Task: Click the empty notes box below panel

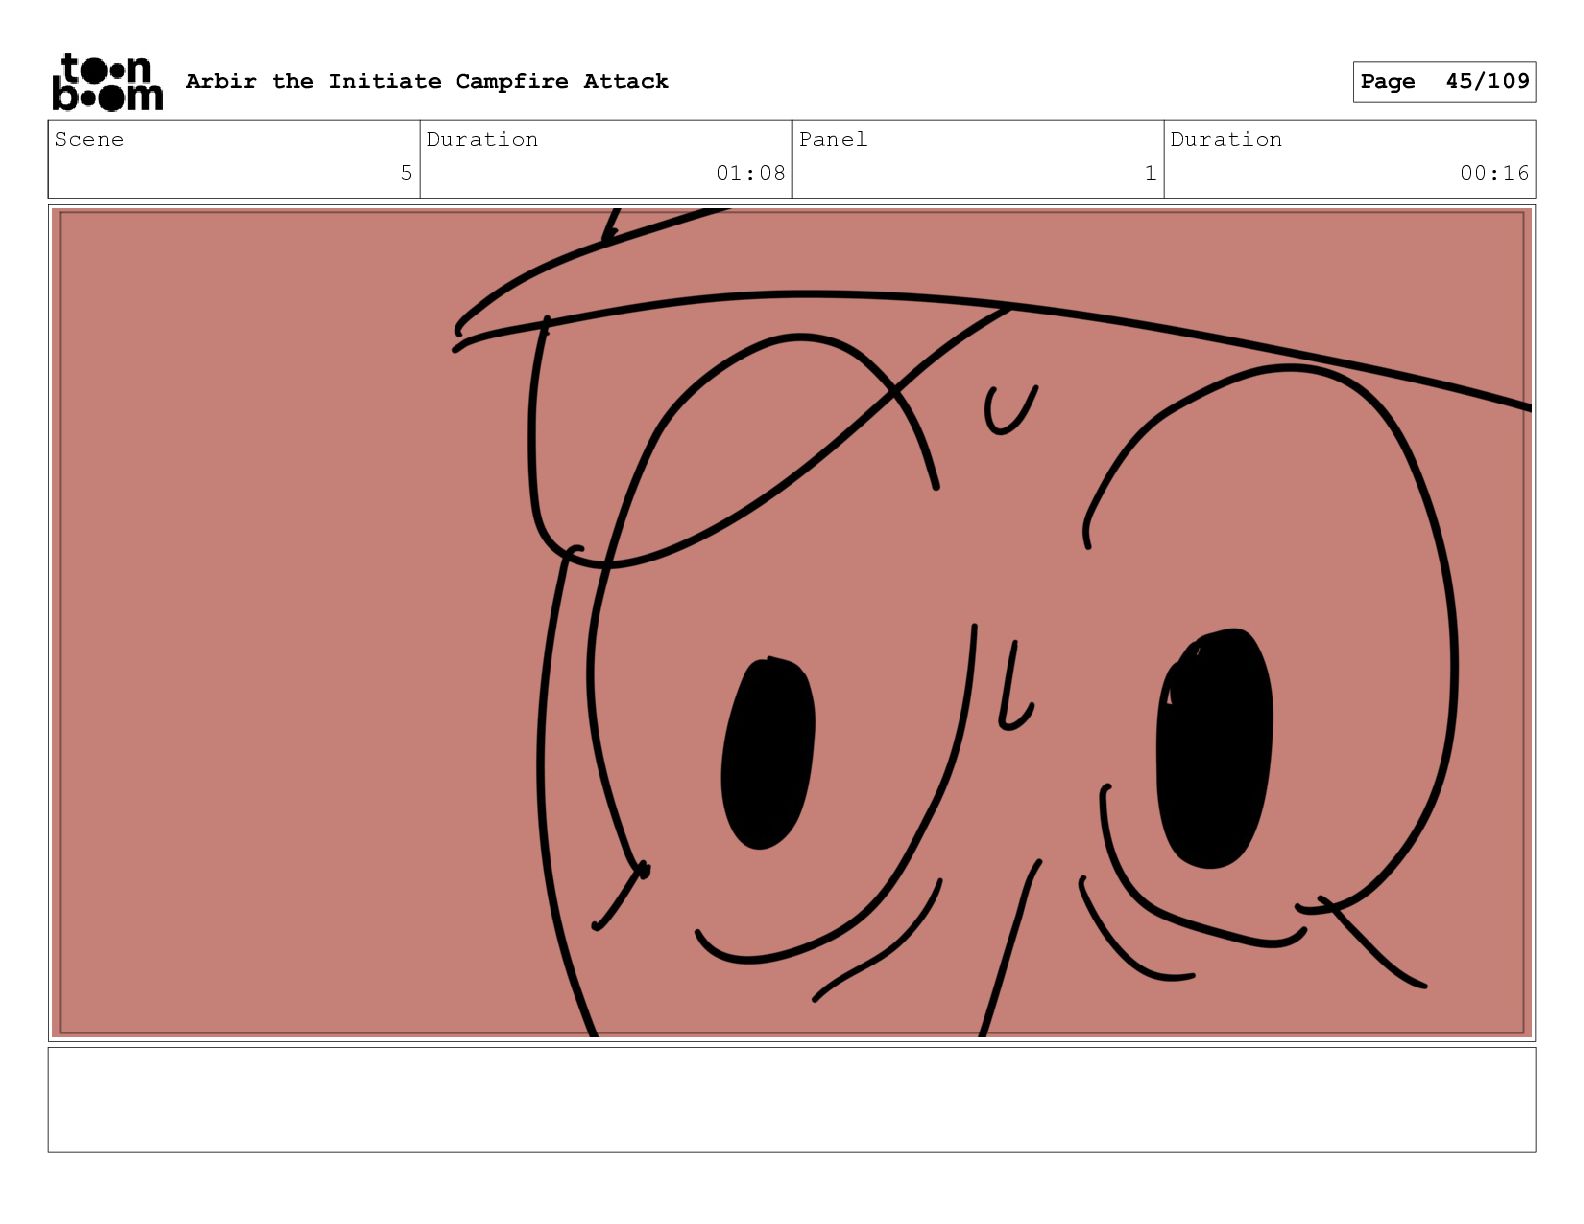Action: coord(792,1100)
